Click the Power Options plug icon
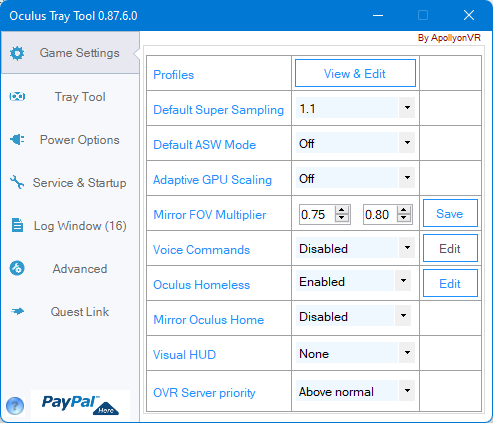The height and width of the screenshot is (423, 493). (17, 140)
